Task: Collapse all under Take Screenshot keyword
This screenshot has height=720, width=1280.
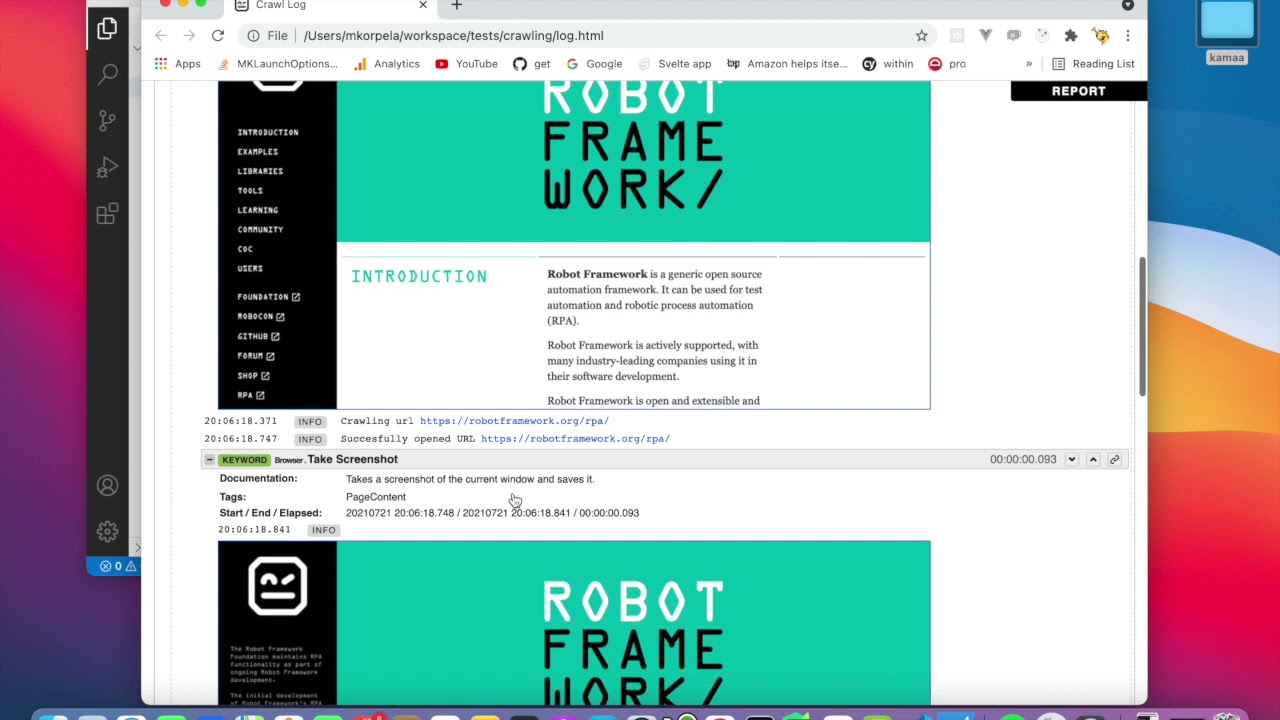Action: point(1093,460)
